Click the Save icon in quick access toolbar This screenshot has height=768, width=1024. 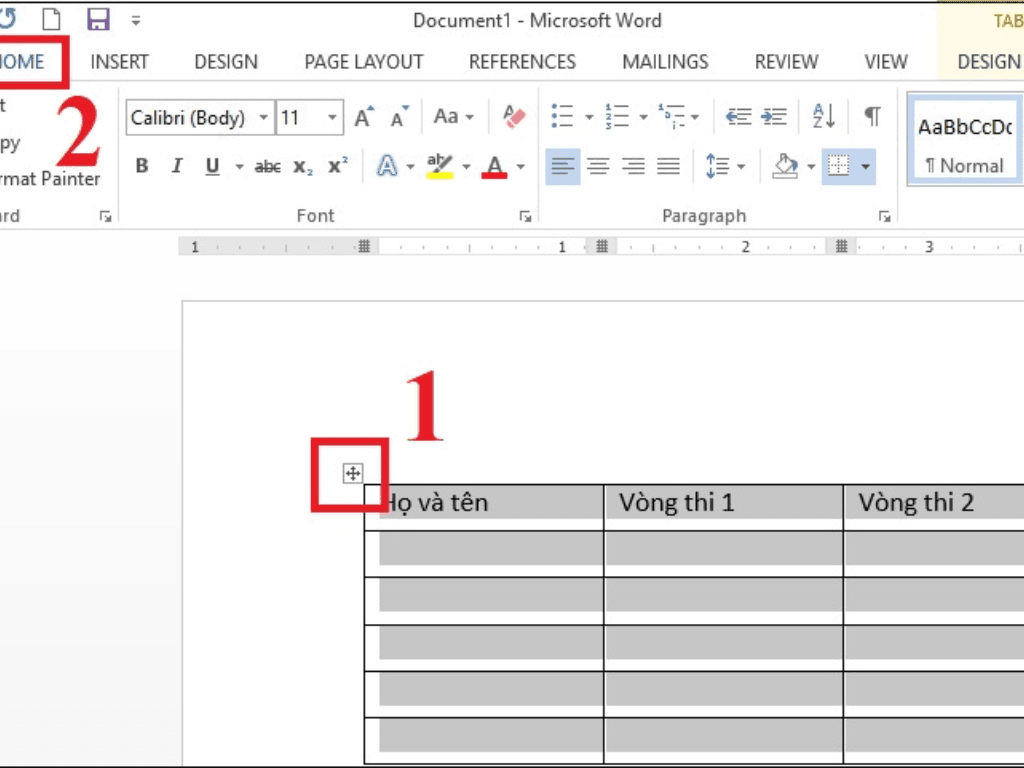tap(98, 19)
